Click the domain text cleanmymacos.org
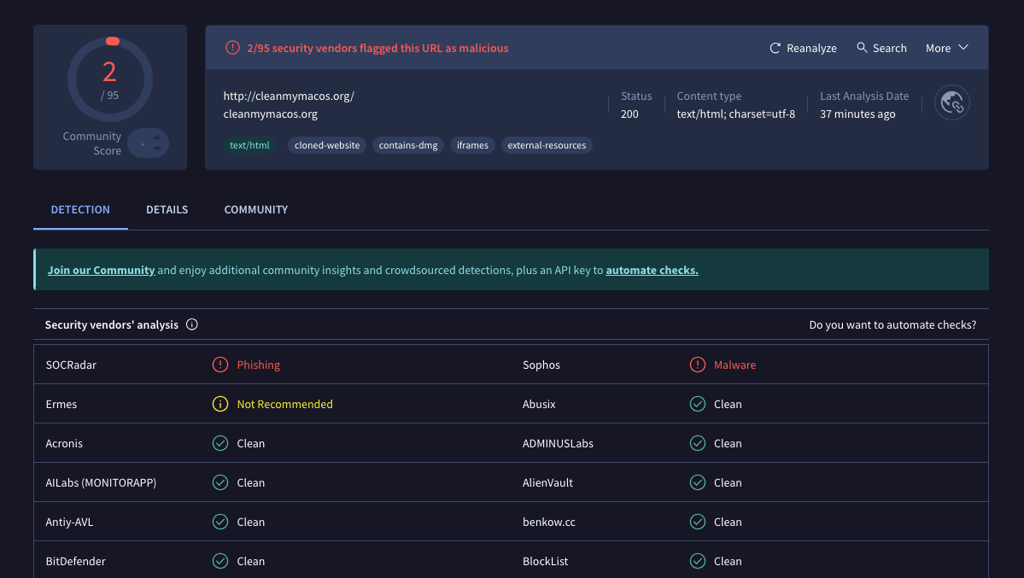This screenshot has width=1024, height=578. click(x=270, y=114)
